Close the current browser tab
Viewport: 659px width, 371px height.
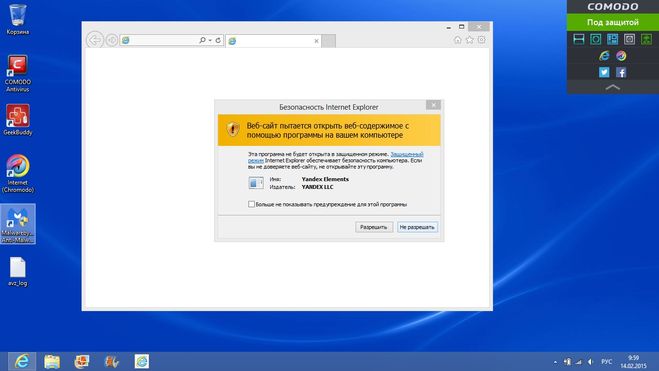point(316,41)
